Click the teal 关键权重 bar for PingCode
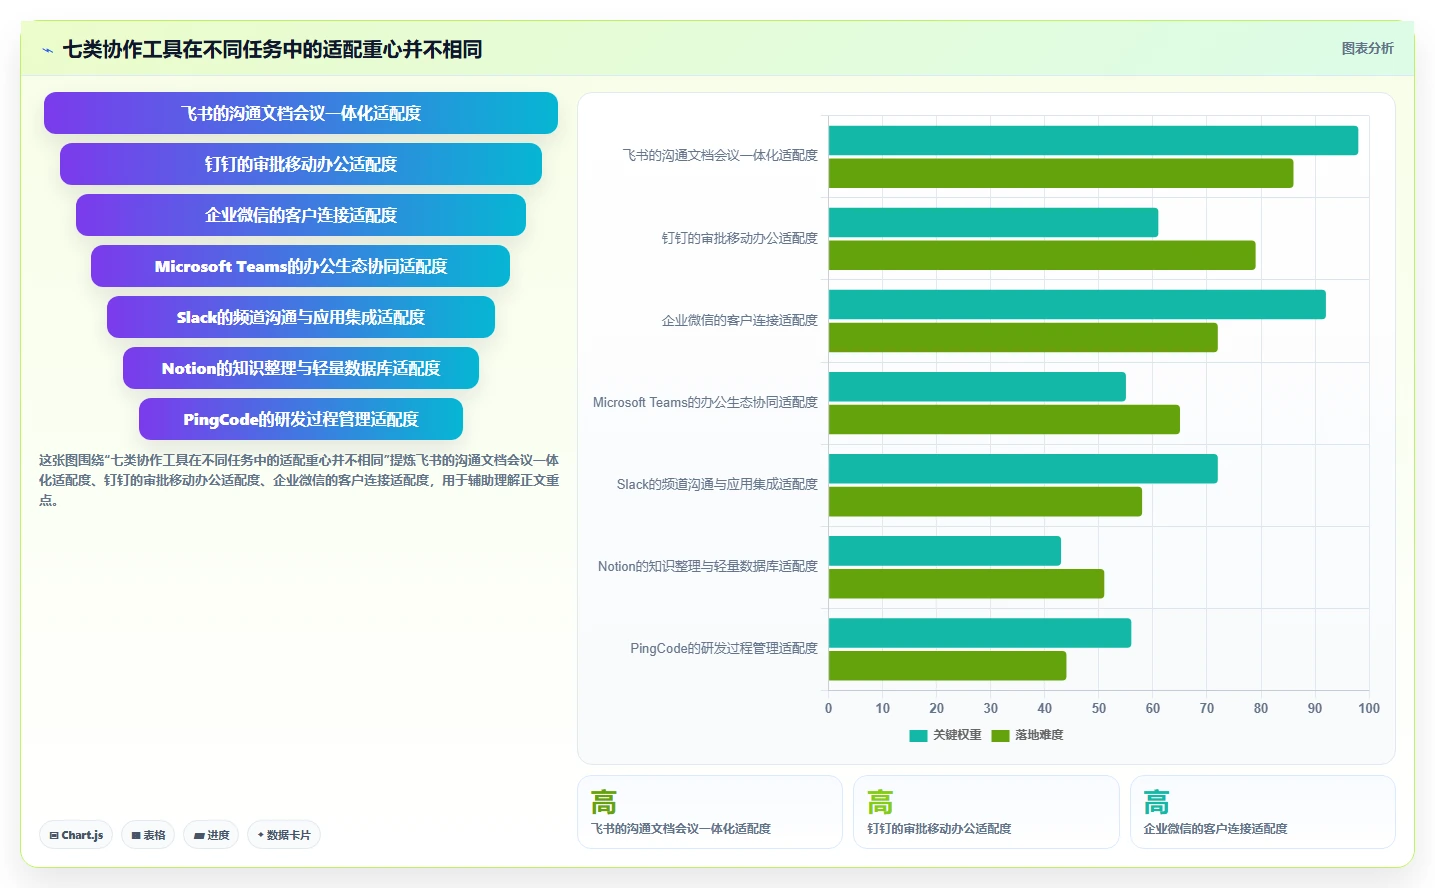Image resolution: width=1435 pixels, height=888 pixels. click(x=980, y=633)
